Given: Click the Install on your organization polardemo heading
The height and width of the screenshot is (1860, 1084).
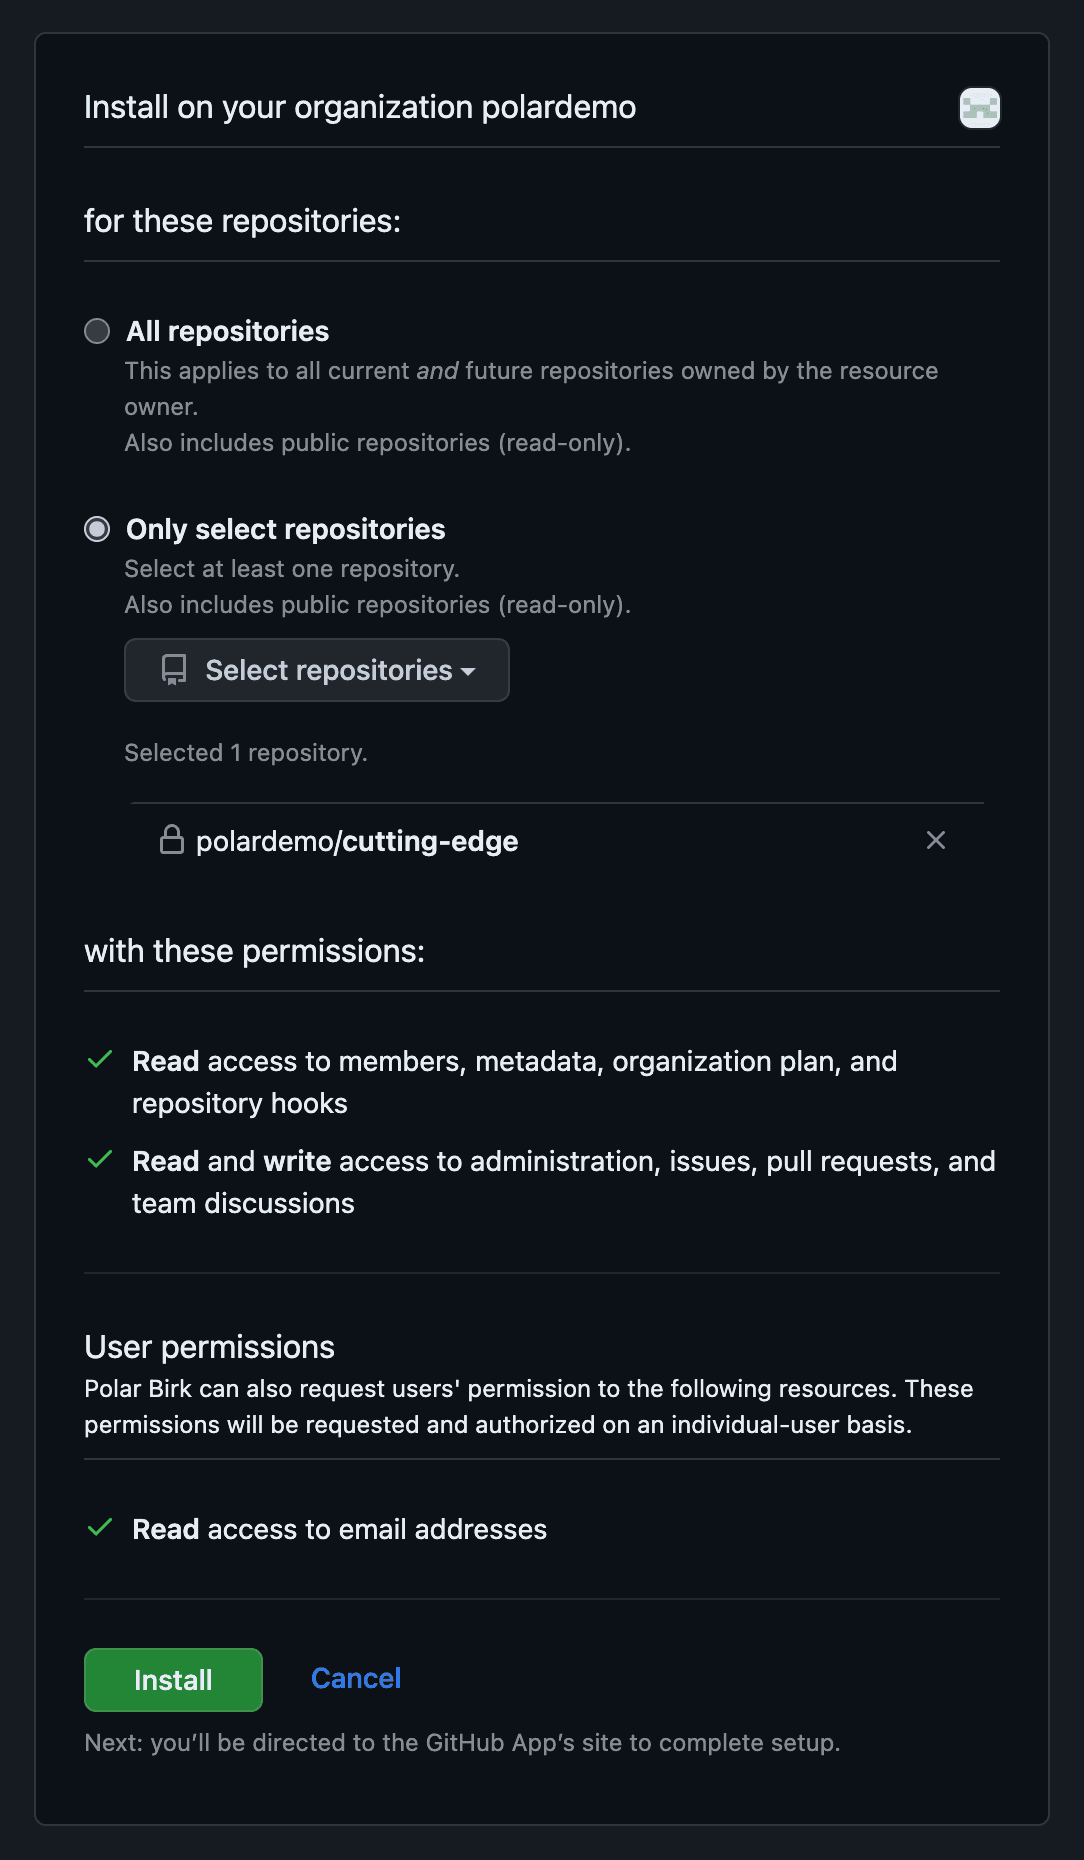Looking at the screenshot, I should tap(360, 107).
